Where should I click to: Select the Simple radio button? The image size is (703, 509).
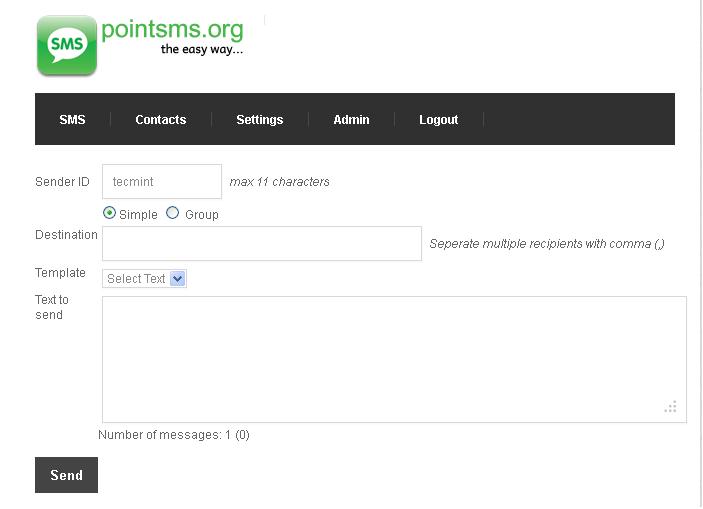110,213
